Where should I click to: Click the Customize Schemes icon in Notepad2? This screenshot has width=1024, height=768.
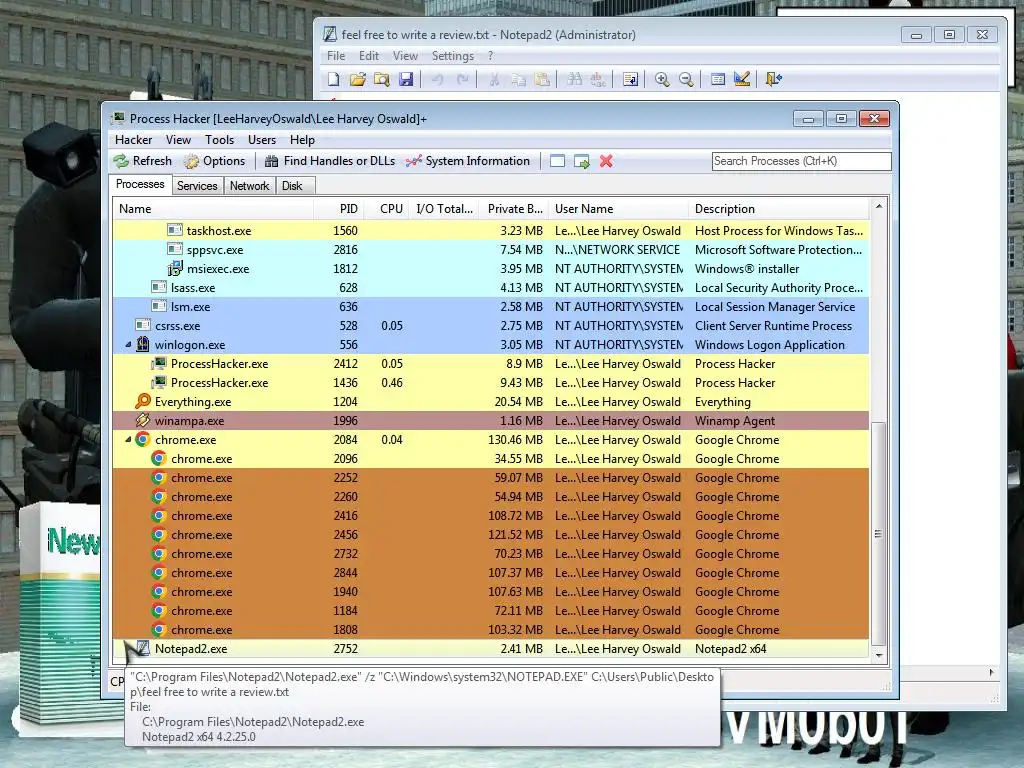click(742, 80)
